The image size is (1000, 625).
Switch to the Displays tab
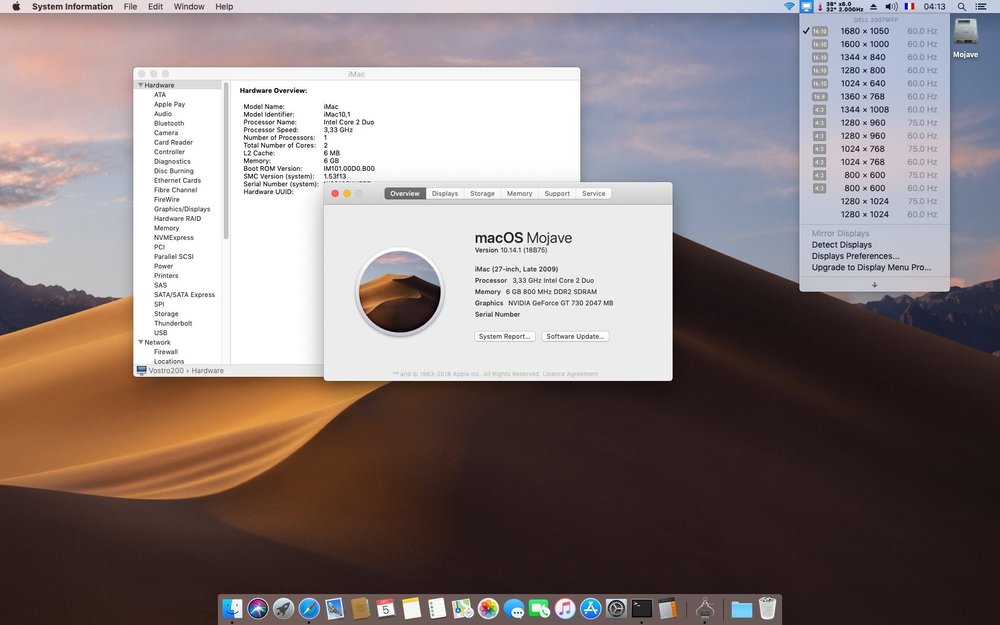click(x=445, y=193)
